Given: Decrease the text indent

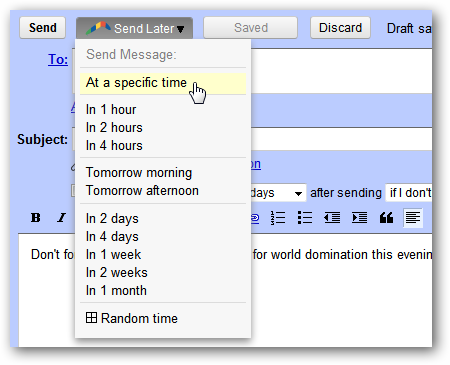Looking at the screenshot, I should point(332,218).
